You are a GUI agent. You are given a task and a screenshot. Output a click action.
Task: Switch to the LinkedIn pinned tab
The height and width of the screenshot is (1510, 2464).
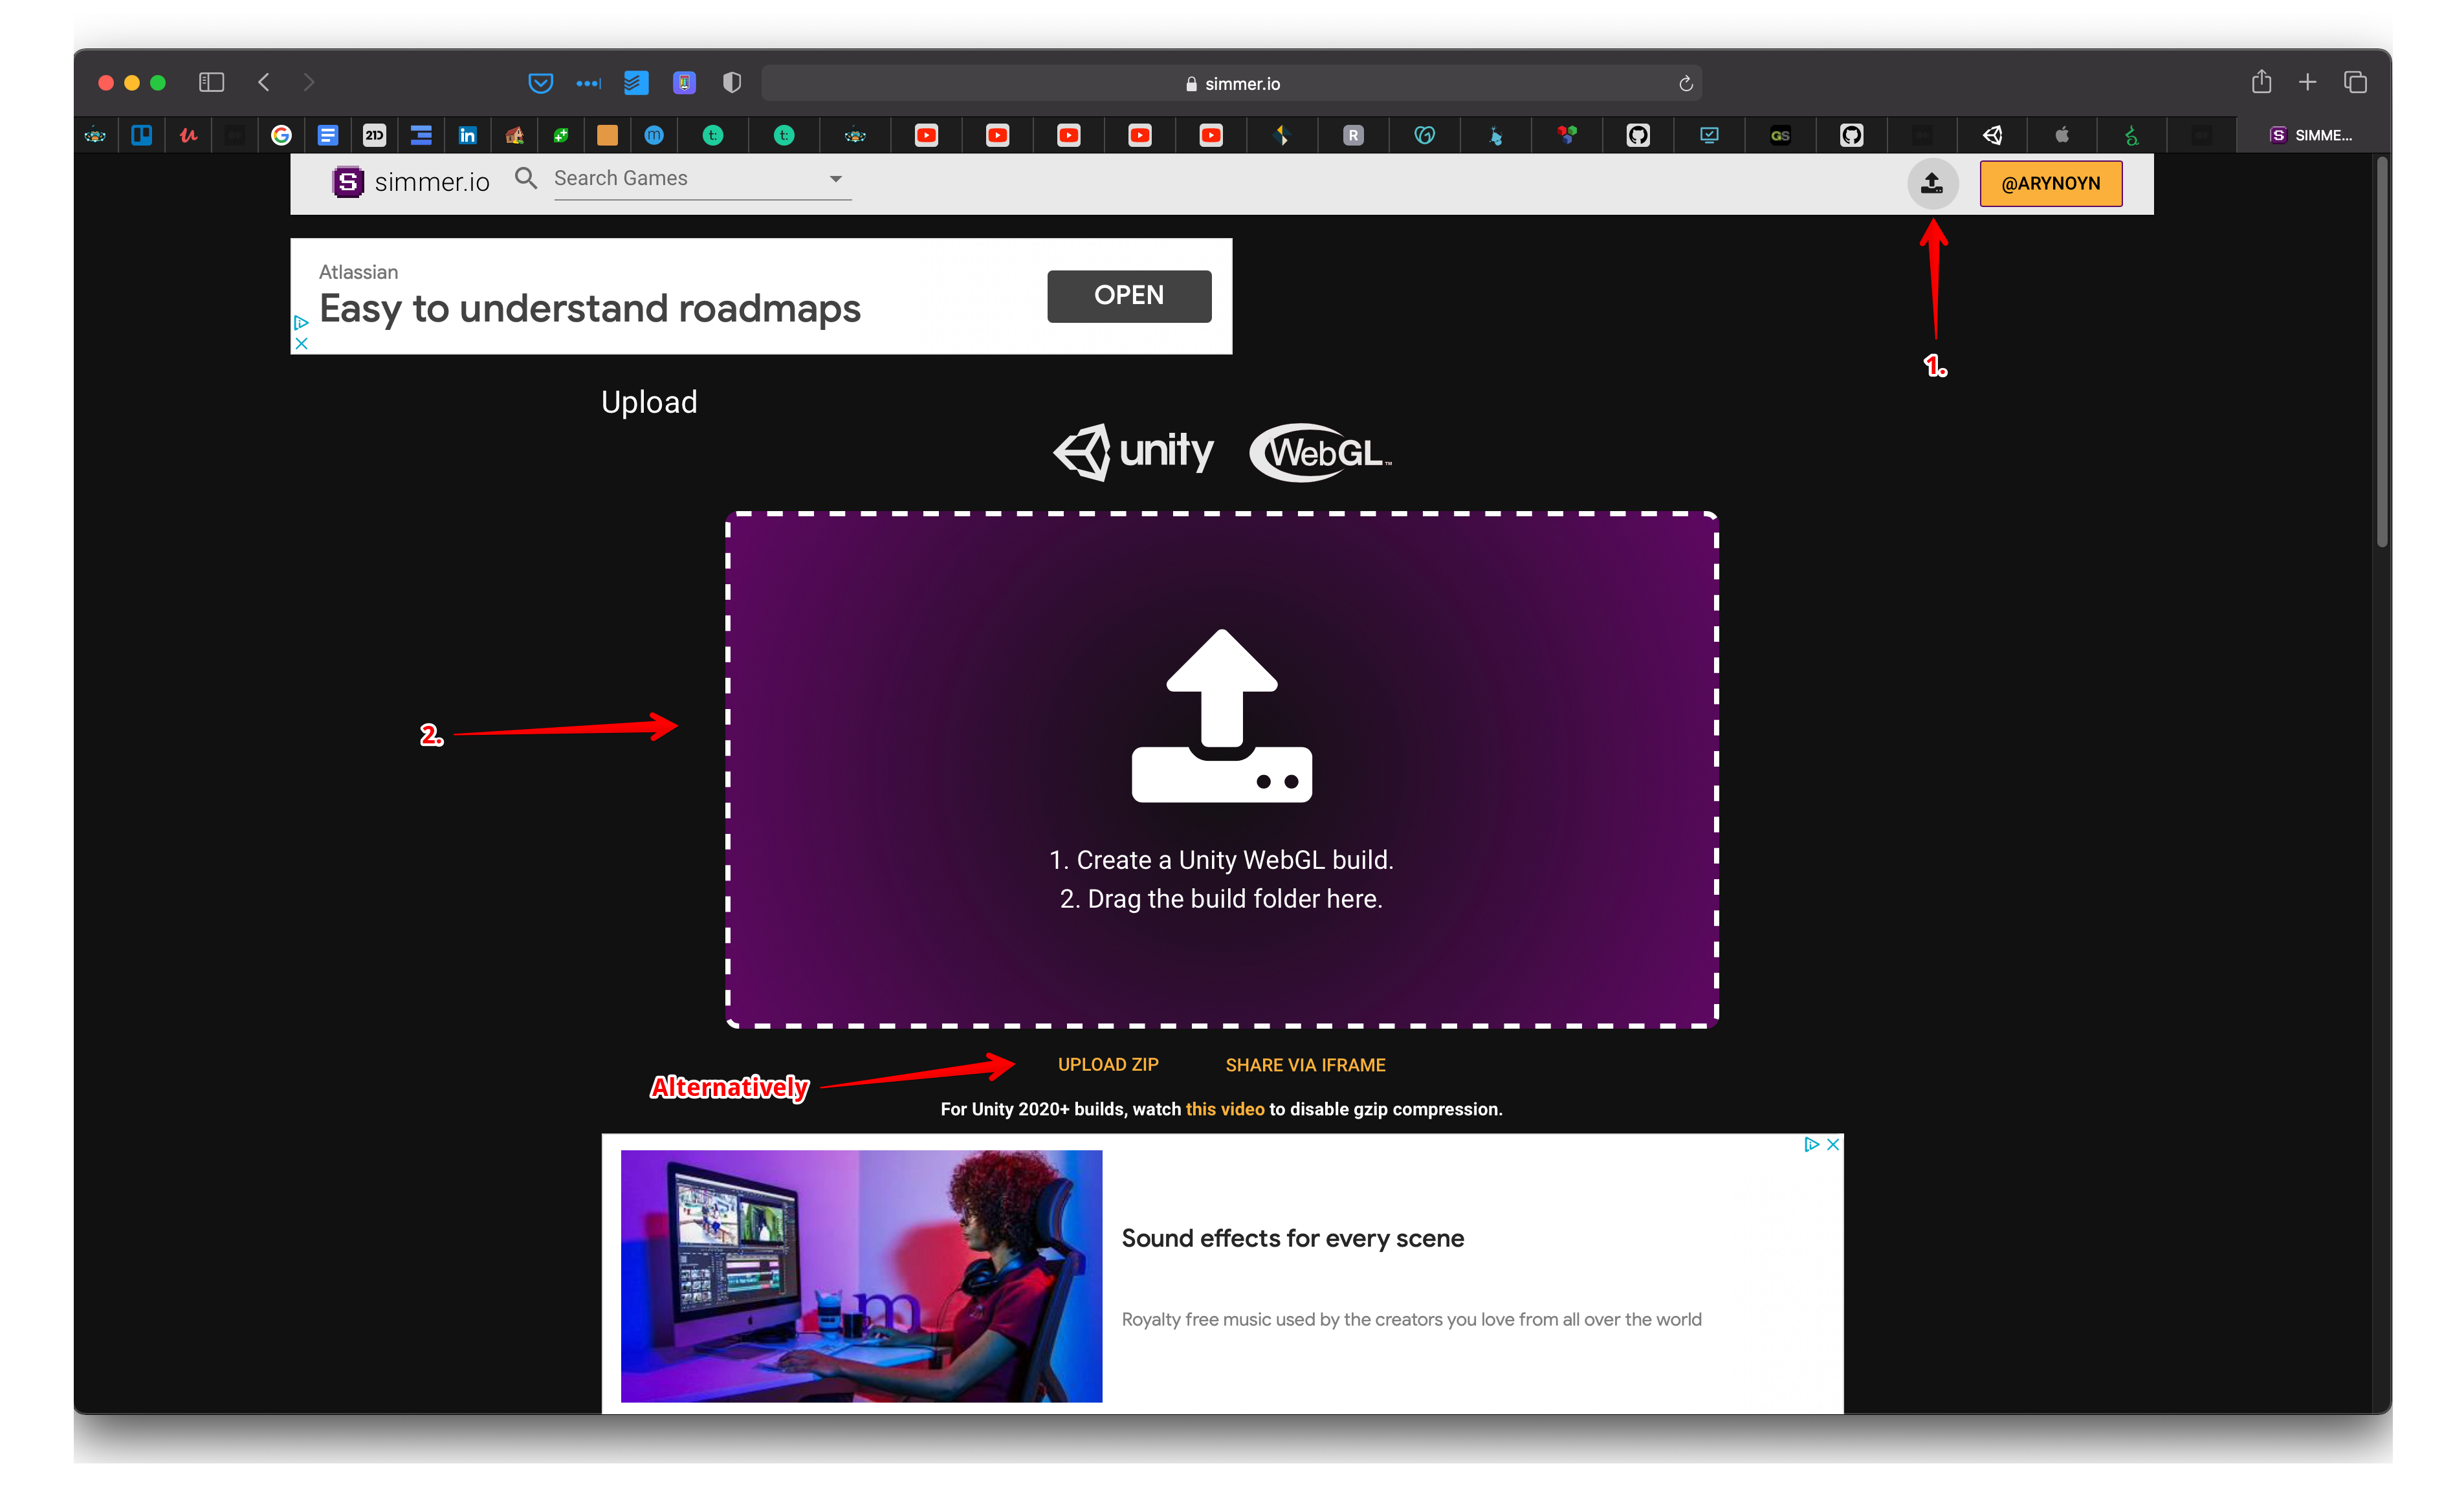pos(467,135)
